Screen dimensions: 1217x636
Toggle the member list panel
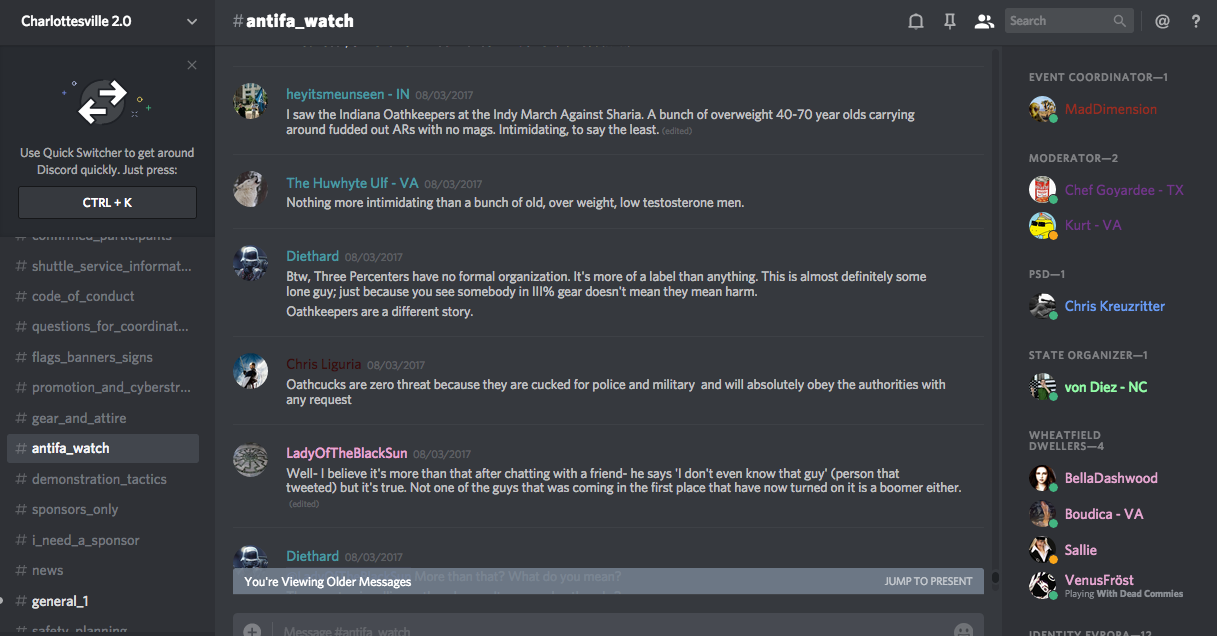[x=984, y=21]
